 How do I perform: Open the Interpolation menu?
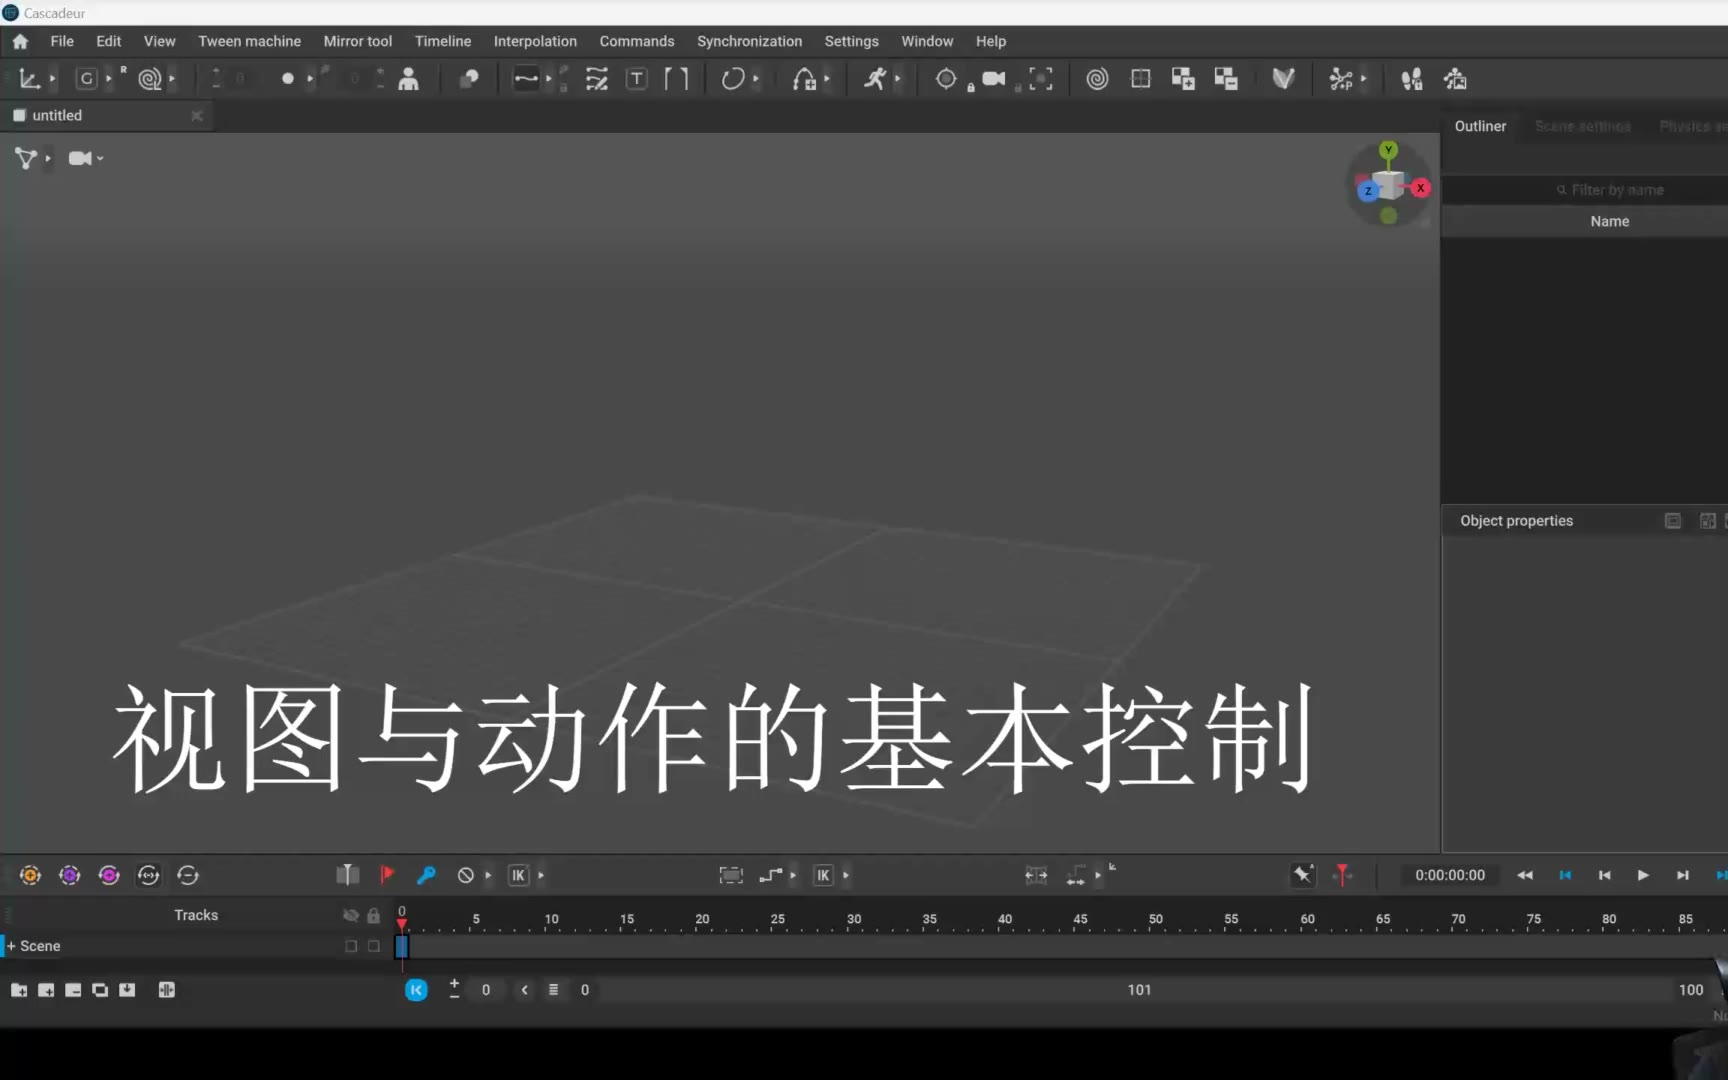point(535,41)
